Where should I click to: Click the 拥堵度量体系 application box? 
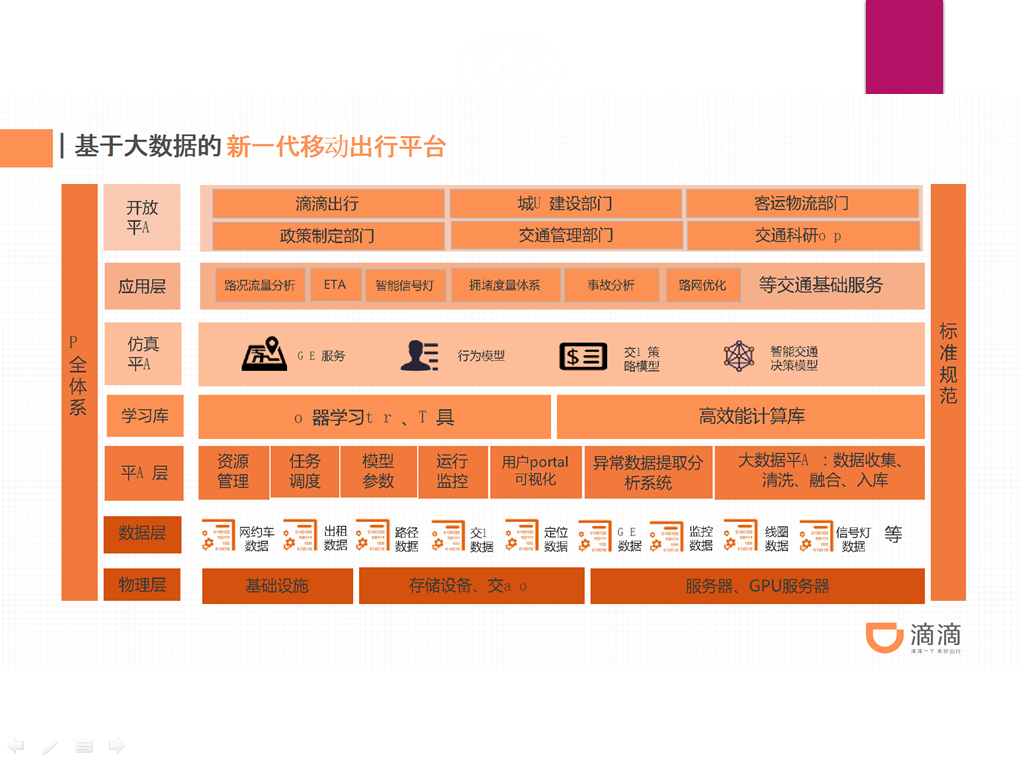point(505,285)
